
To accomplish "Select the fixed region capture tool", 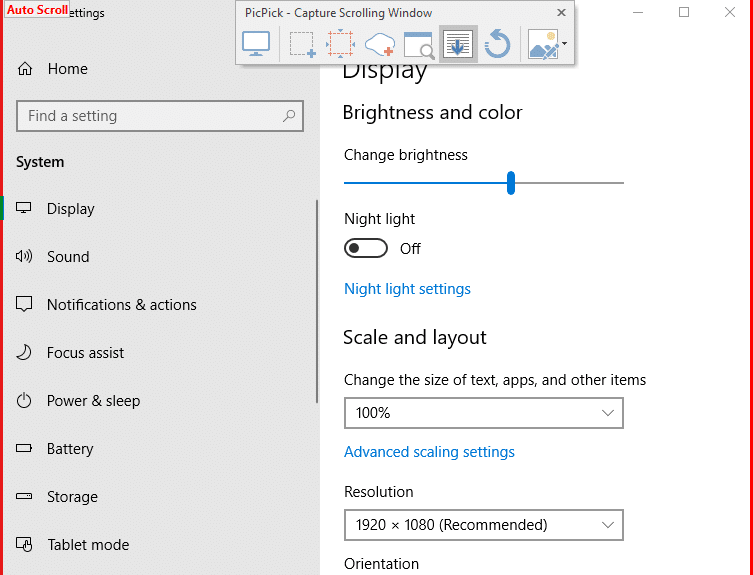I will (340, 44).
